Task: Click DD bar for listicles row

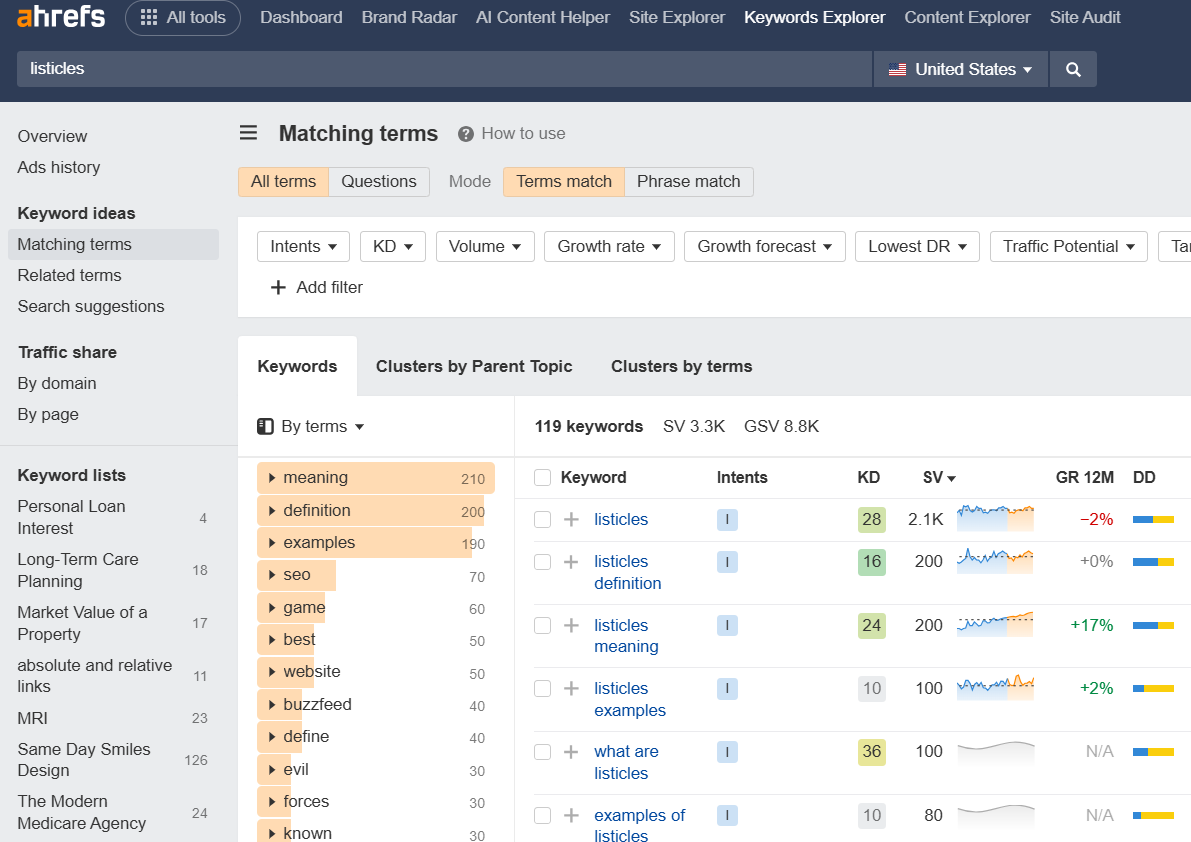Action: (x=1153, y=519)
